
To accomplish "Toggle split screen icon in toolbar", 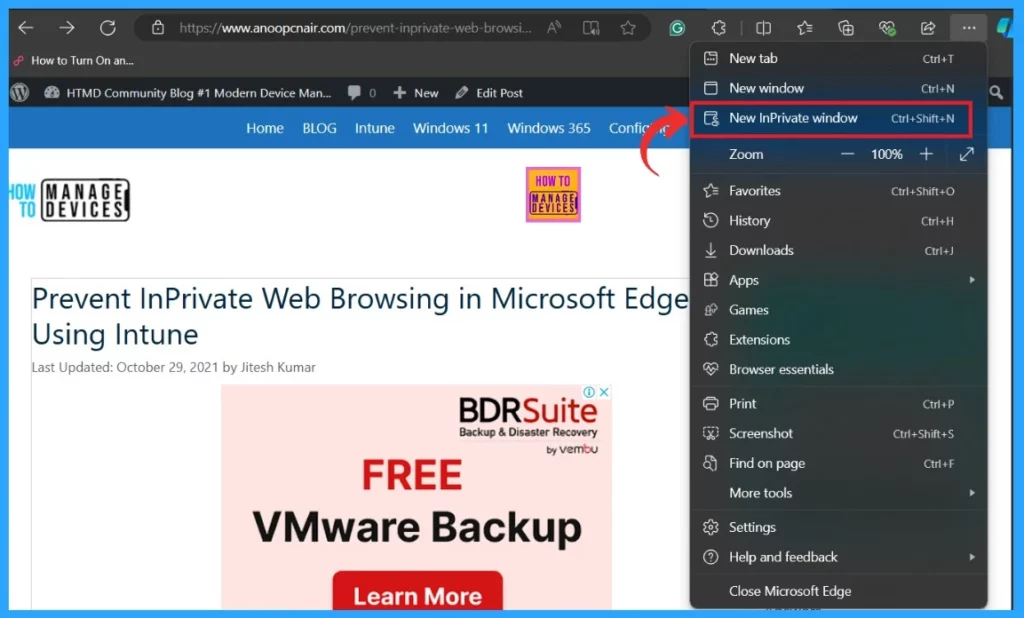I will (x=763, y=27).
